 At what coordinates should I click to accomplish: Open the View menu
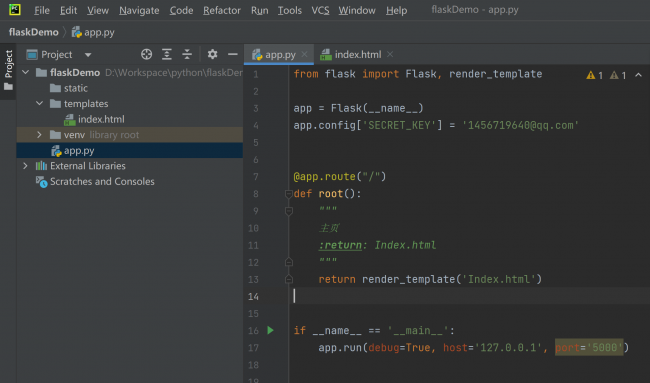(x=98, y=10)
